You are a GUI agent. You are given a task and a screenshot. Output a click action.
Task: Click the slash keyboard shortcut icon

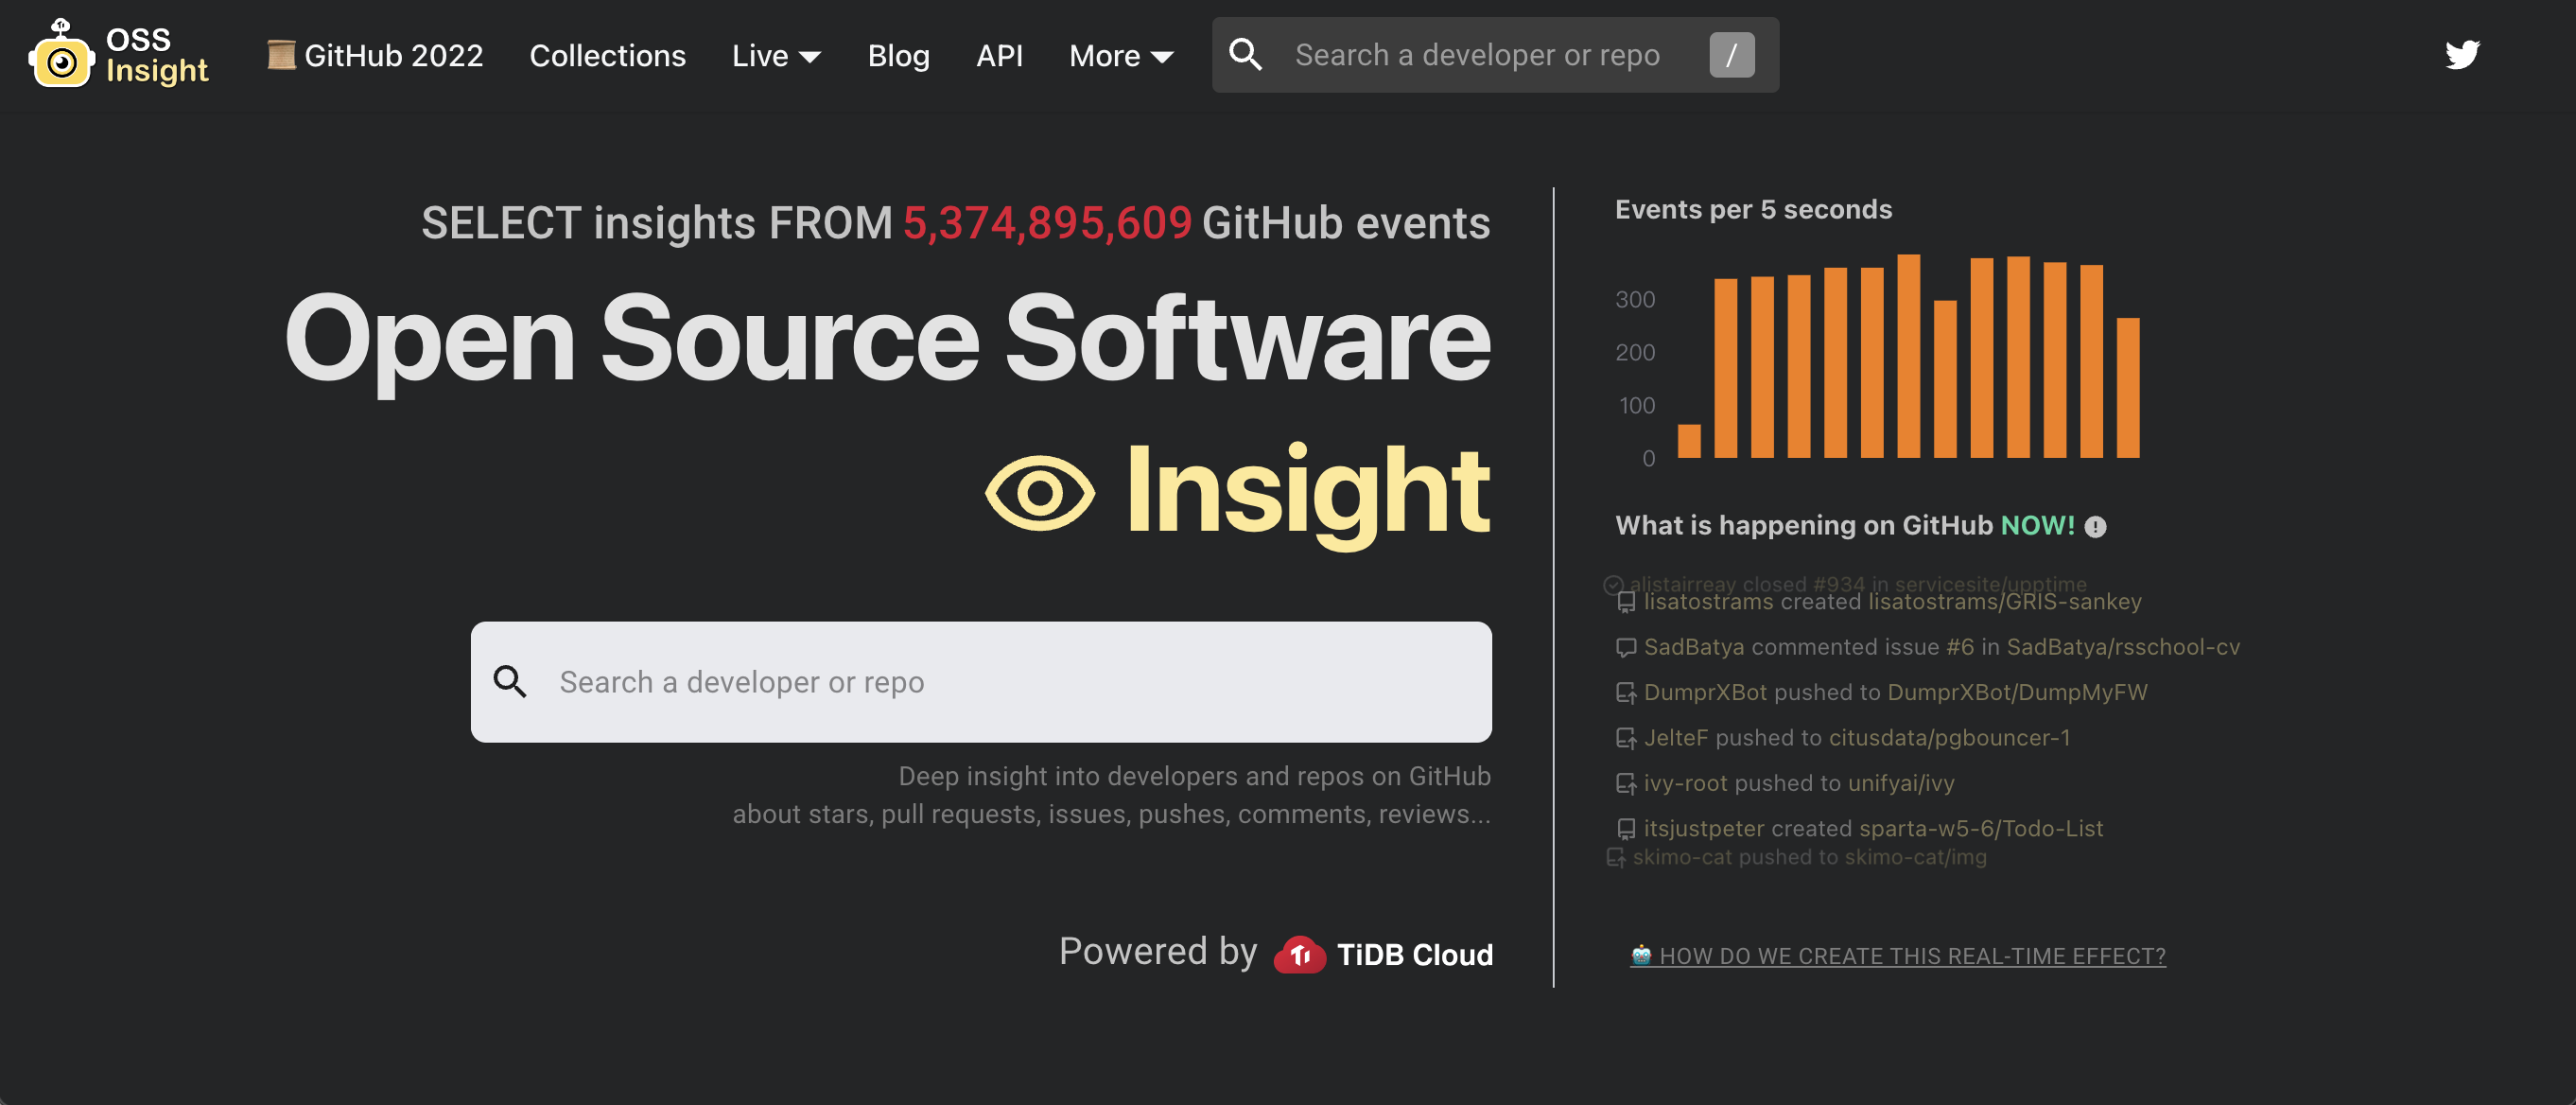(x=1733, y=54)
